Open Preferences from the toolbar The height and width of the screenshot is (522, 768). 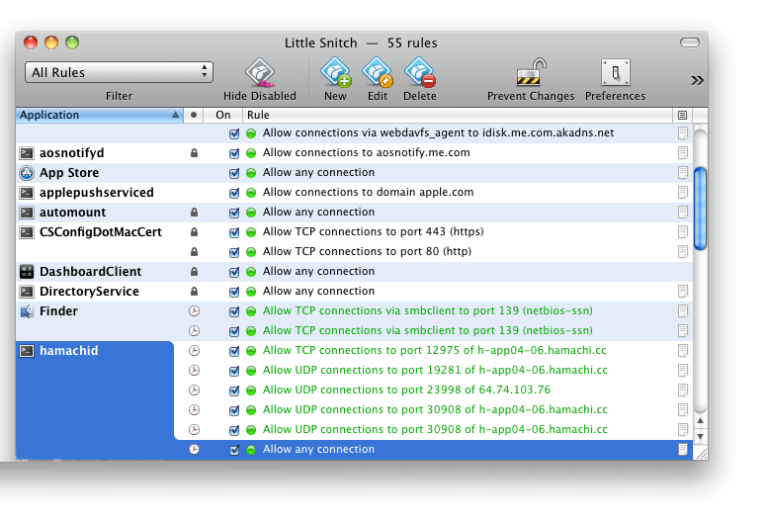[x=616, y=72]
